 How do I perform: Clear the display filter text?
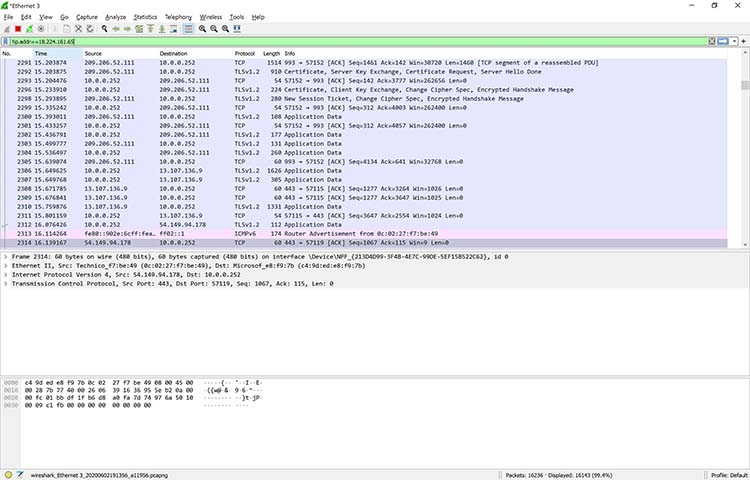point(712,42)
